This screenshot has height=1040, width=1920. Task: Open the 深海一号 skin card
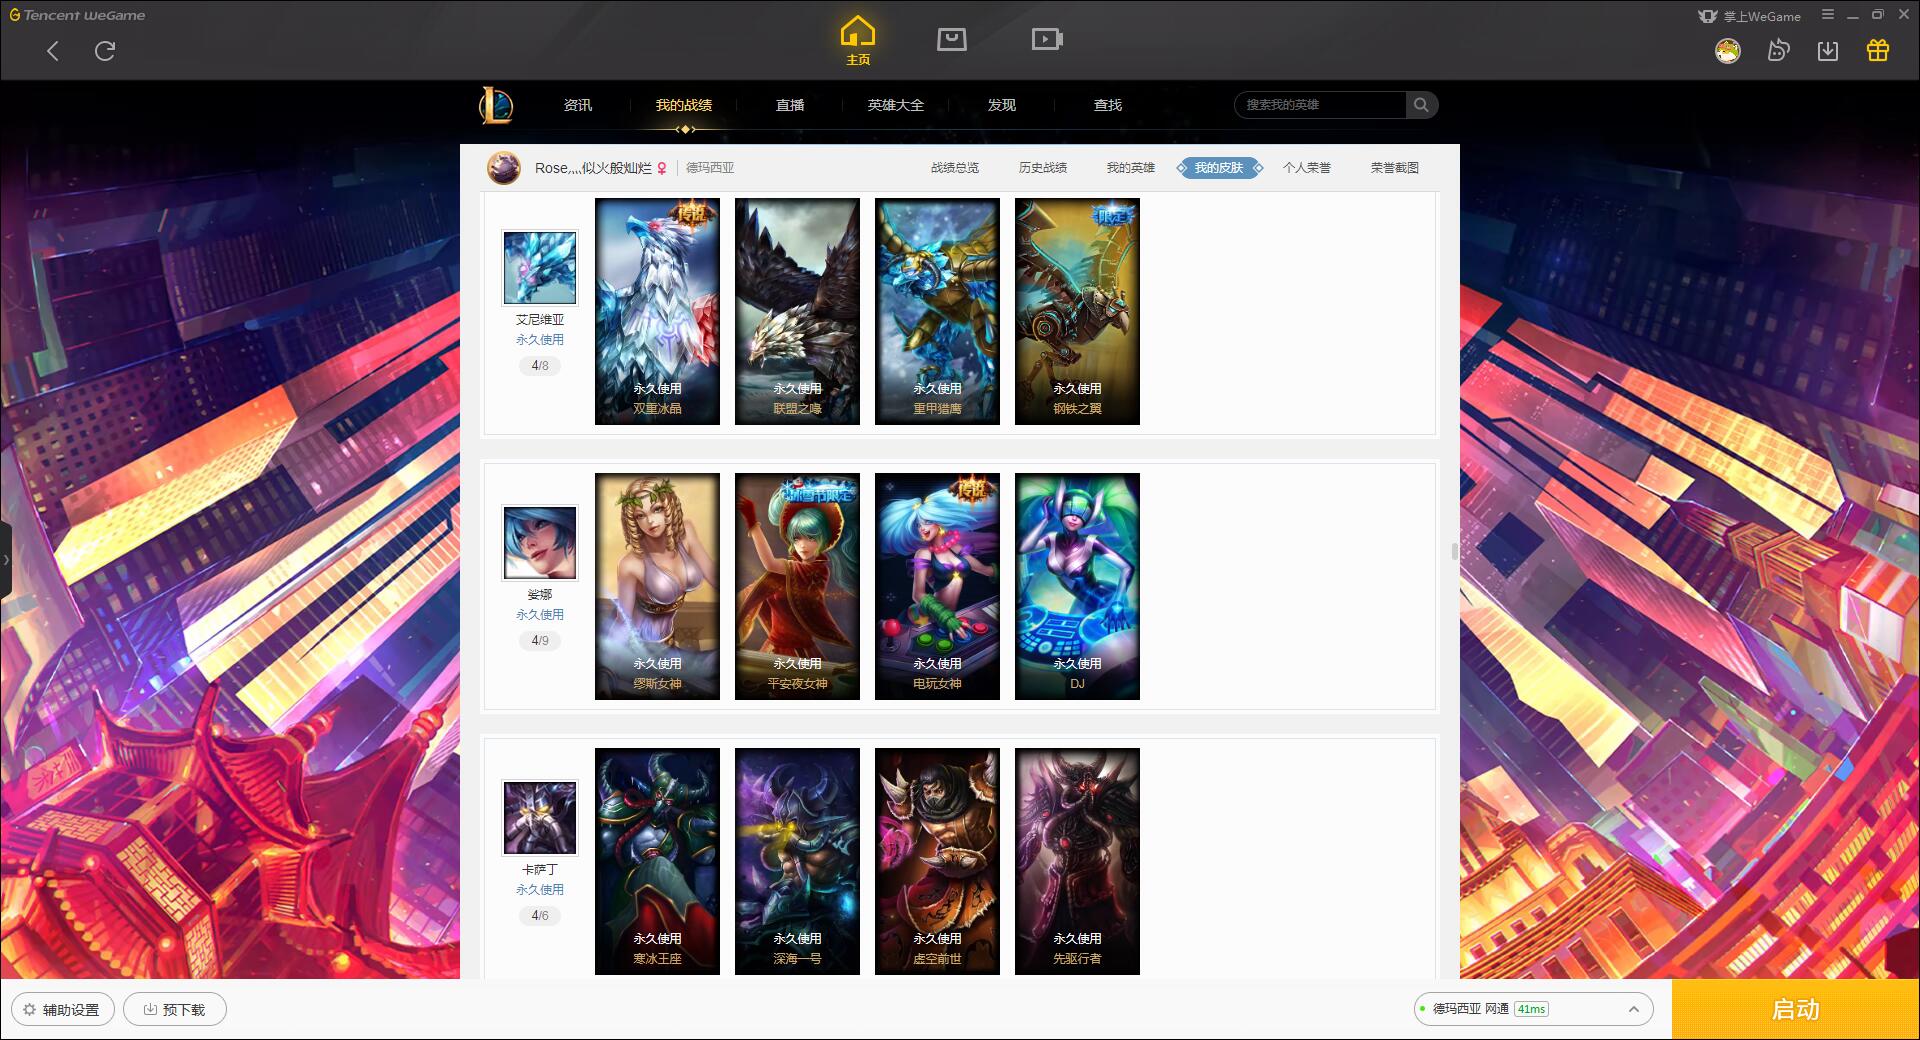(x=797, y=861)
